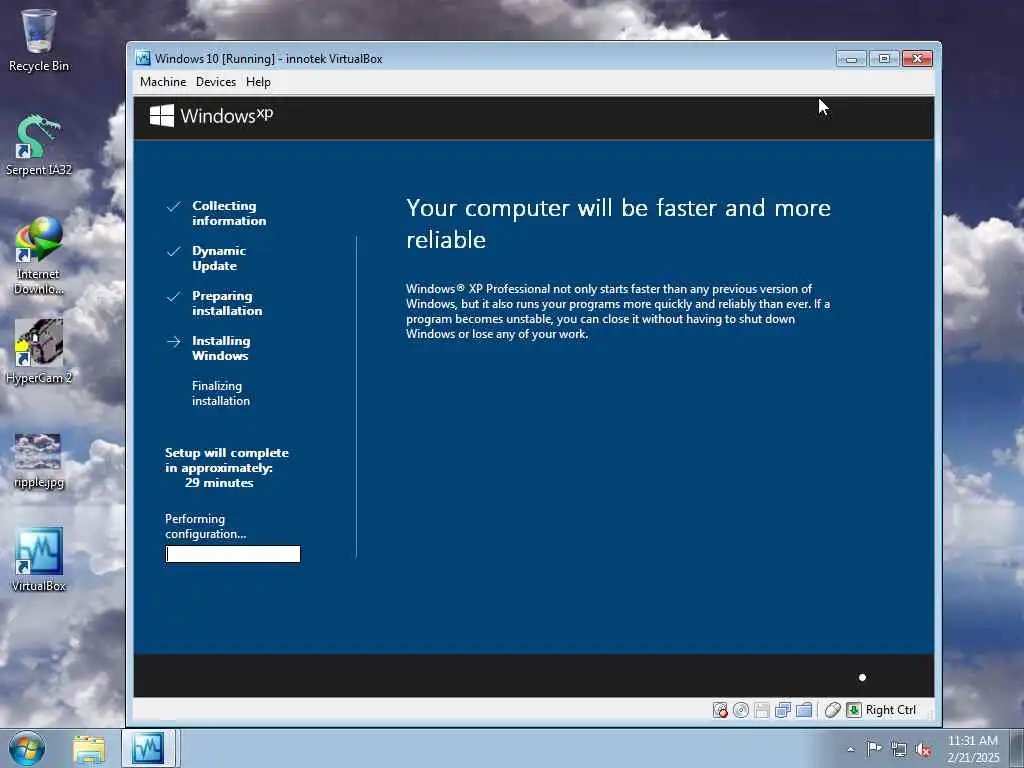Click the keyboard capture green arrow icon
This screenshot has height=768, width=1024.
[854, 710]
